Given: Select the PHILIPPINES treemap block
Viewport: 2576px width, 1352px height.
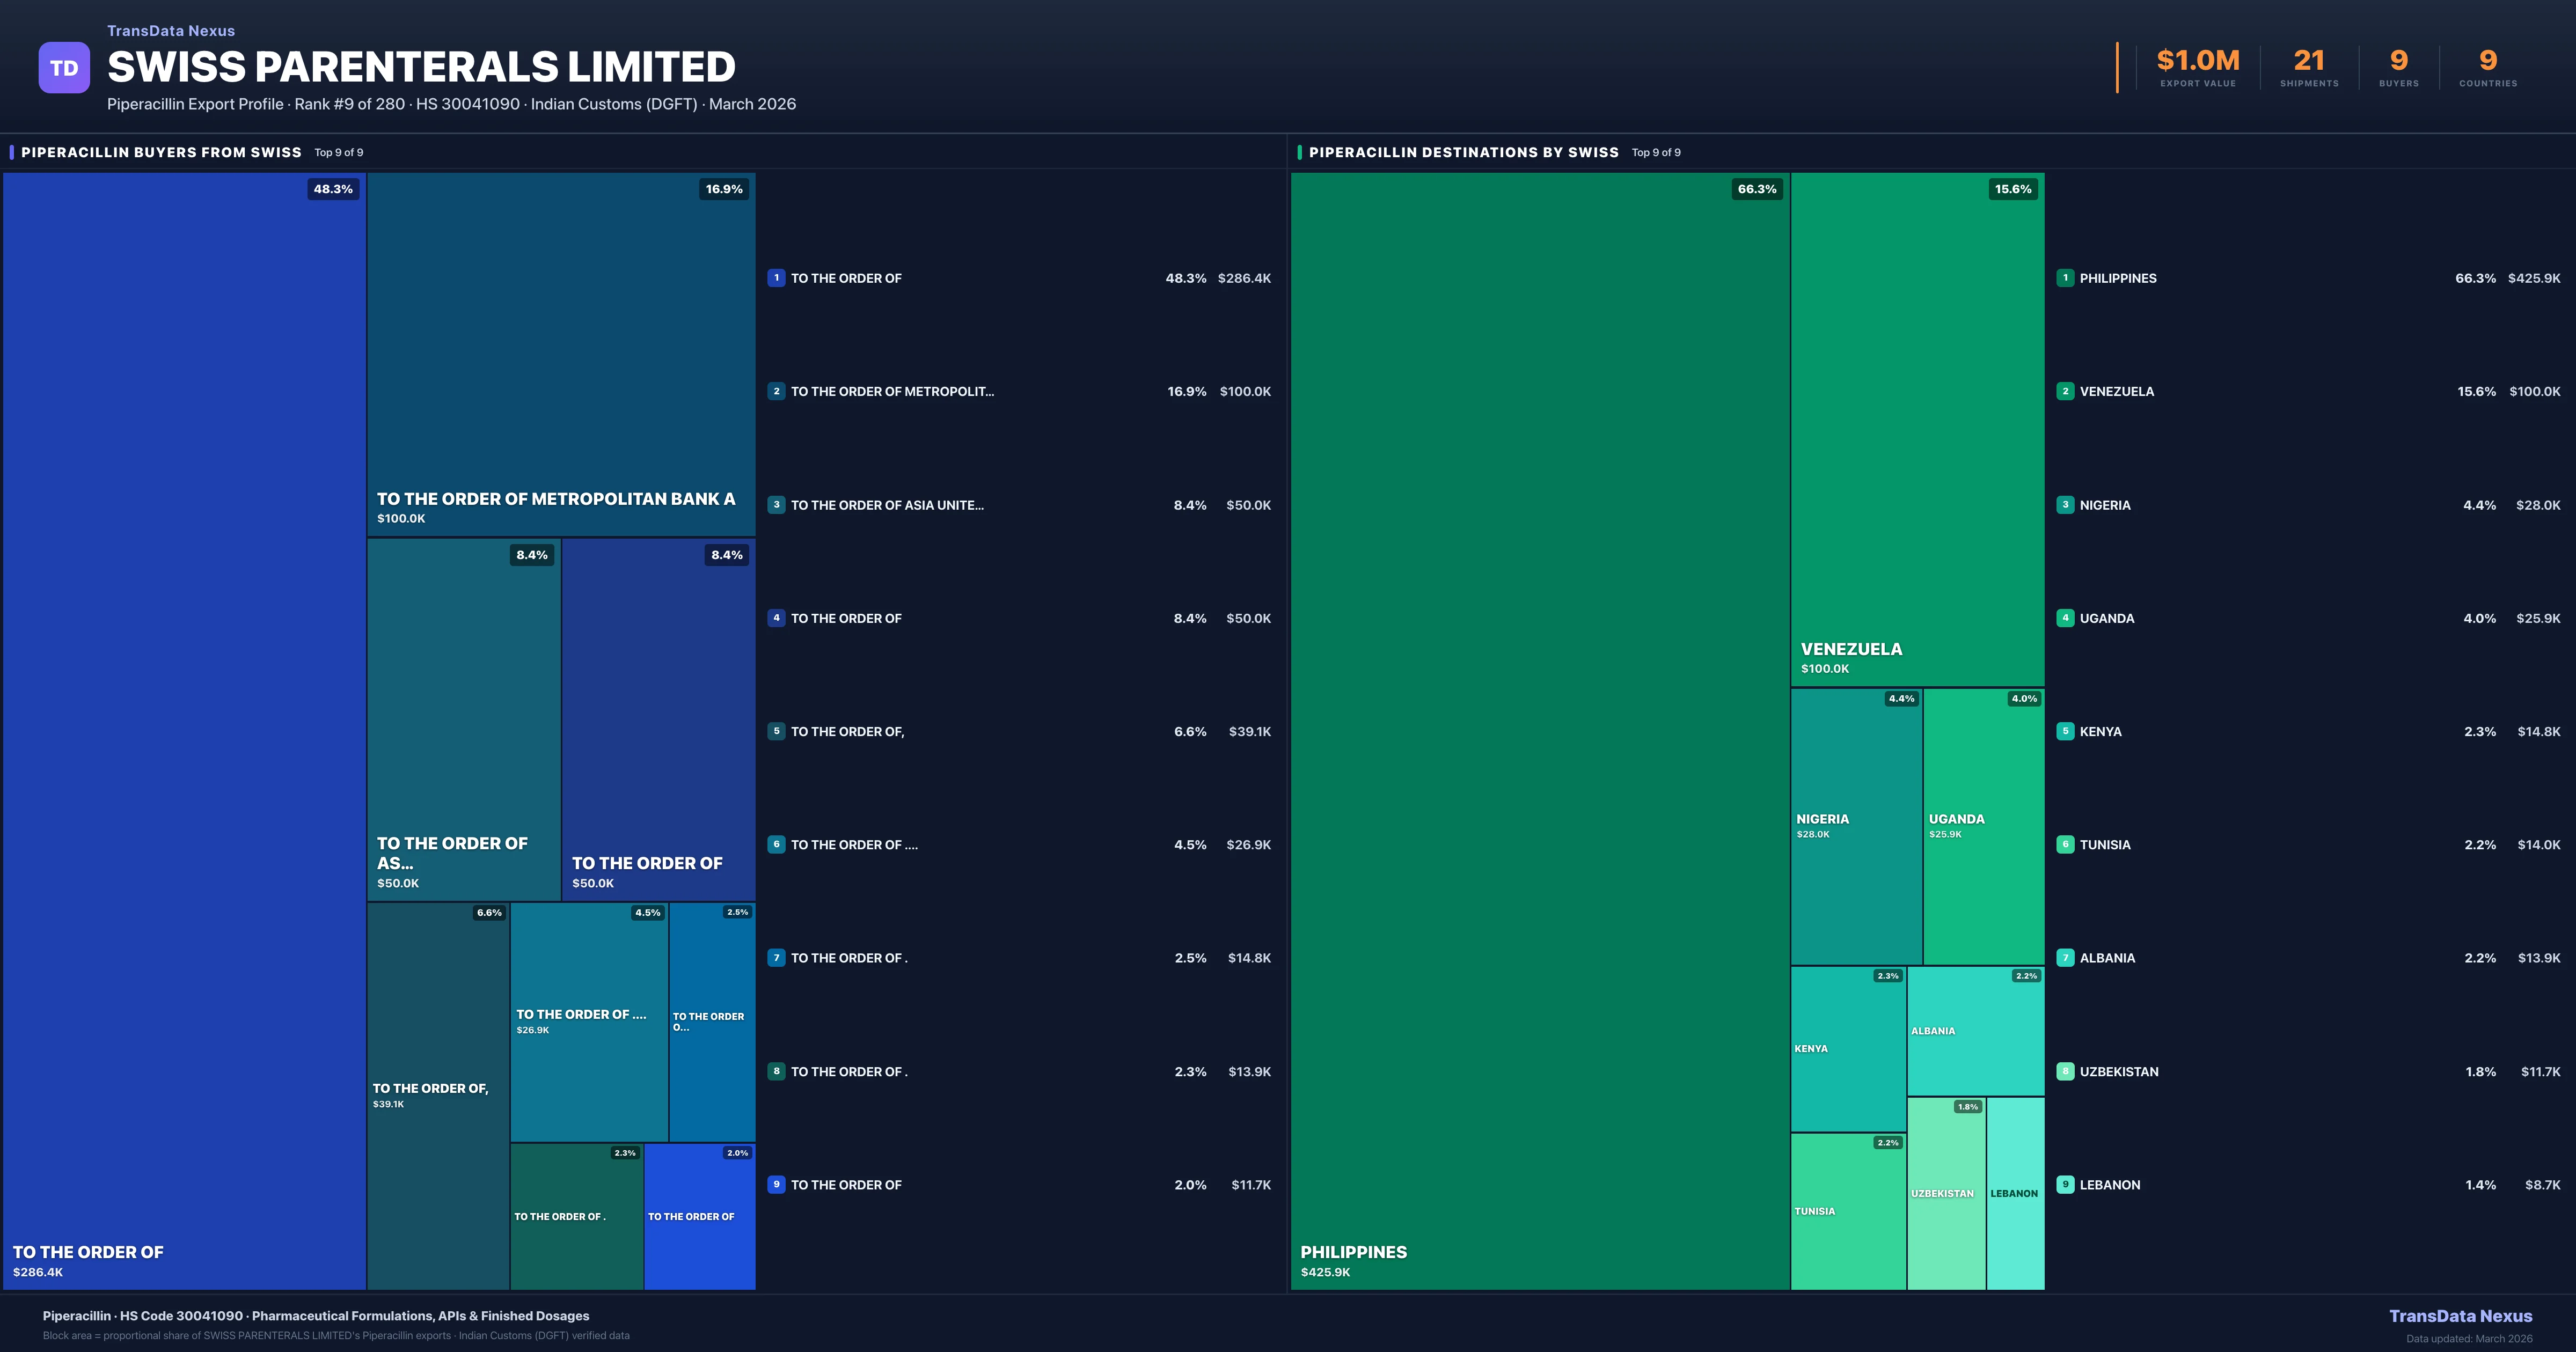Looking at the screenshot, I should point(1539,730).
